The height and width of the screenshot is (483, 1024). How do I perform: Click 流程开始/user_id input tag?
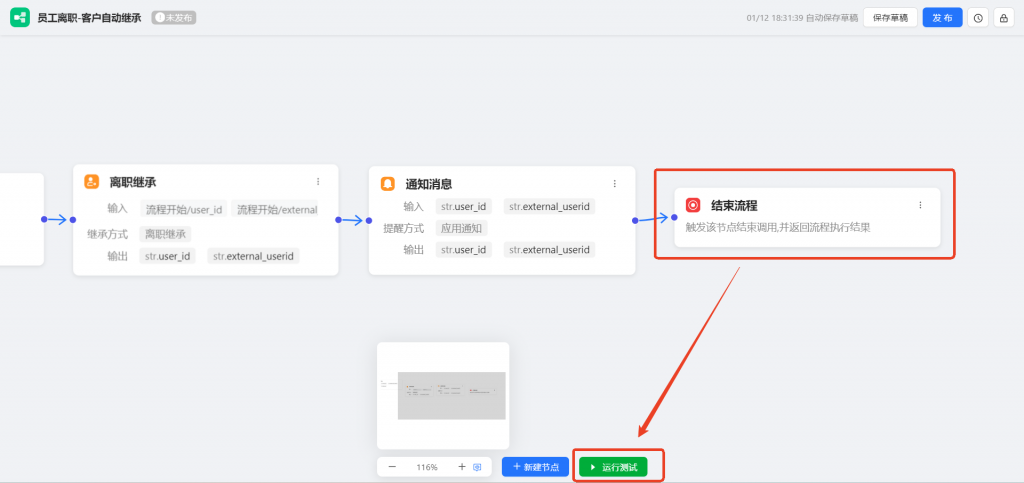(184, 210)
